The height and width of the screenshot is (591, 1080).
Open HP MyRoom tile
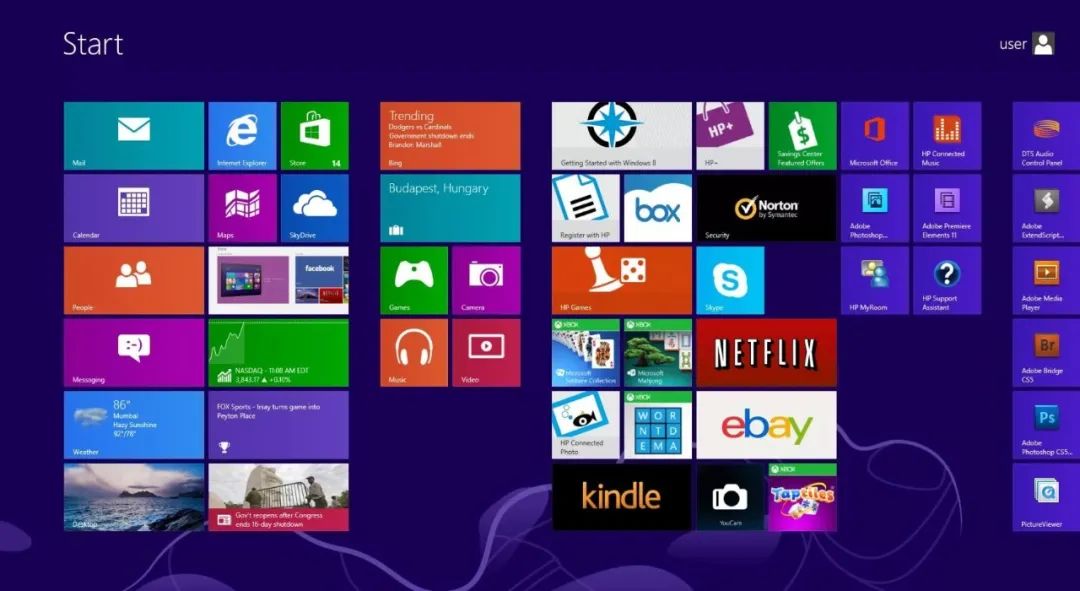(x=875, y=280)
